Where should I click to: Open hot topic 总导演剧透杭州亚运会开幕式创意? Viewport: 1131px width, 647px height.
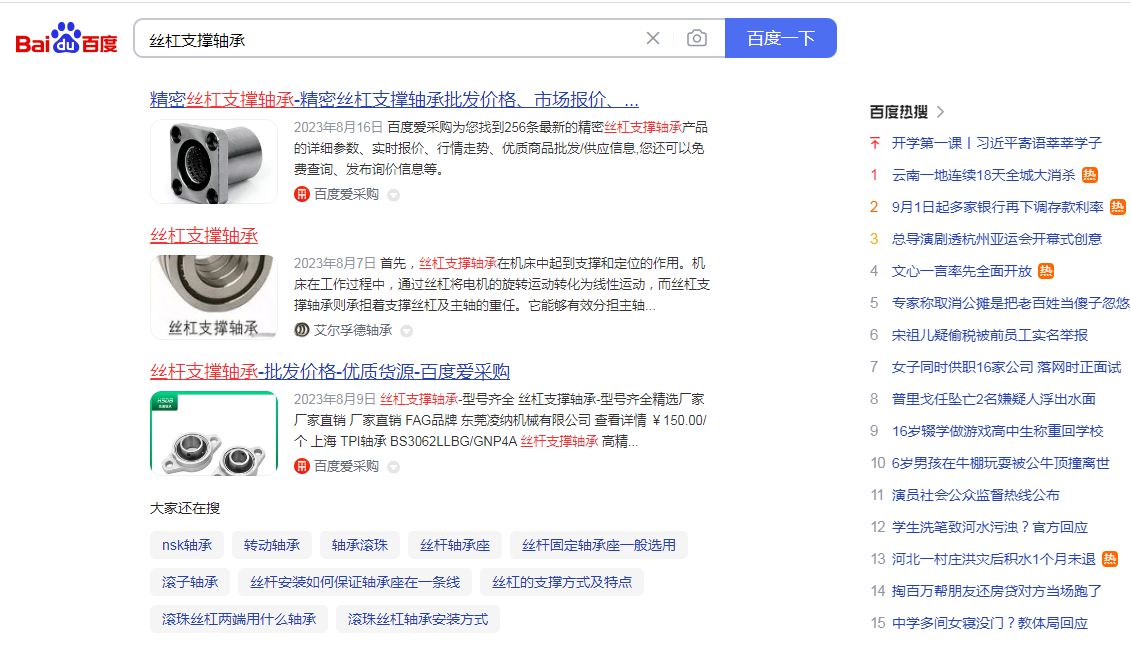997,239
